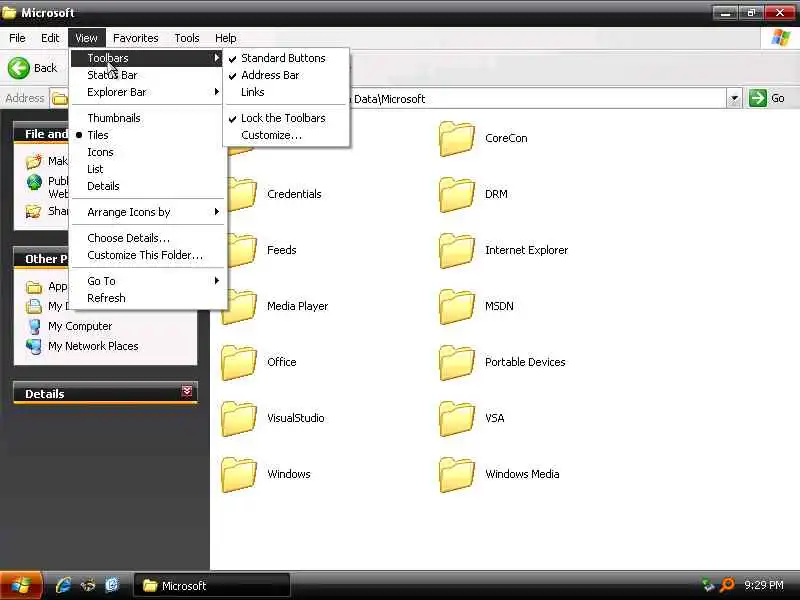800x600 pixels.
Task: Open the Windows Media folder icon
Action: (x=457, y=475)
